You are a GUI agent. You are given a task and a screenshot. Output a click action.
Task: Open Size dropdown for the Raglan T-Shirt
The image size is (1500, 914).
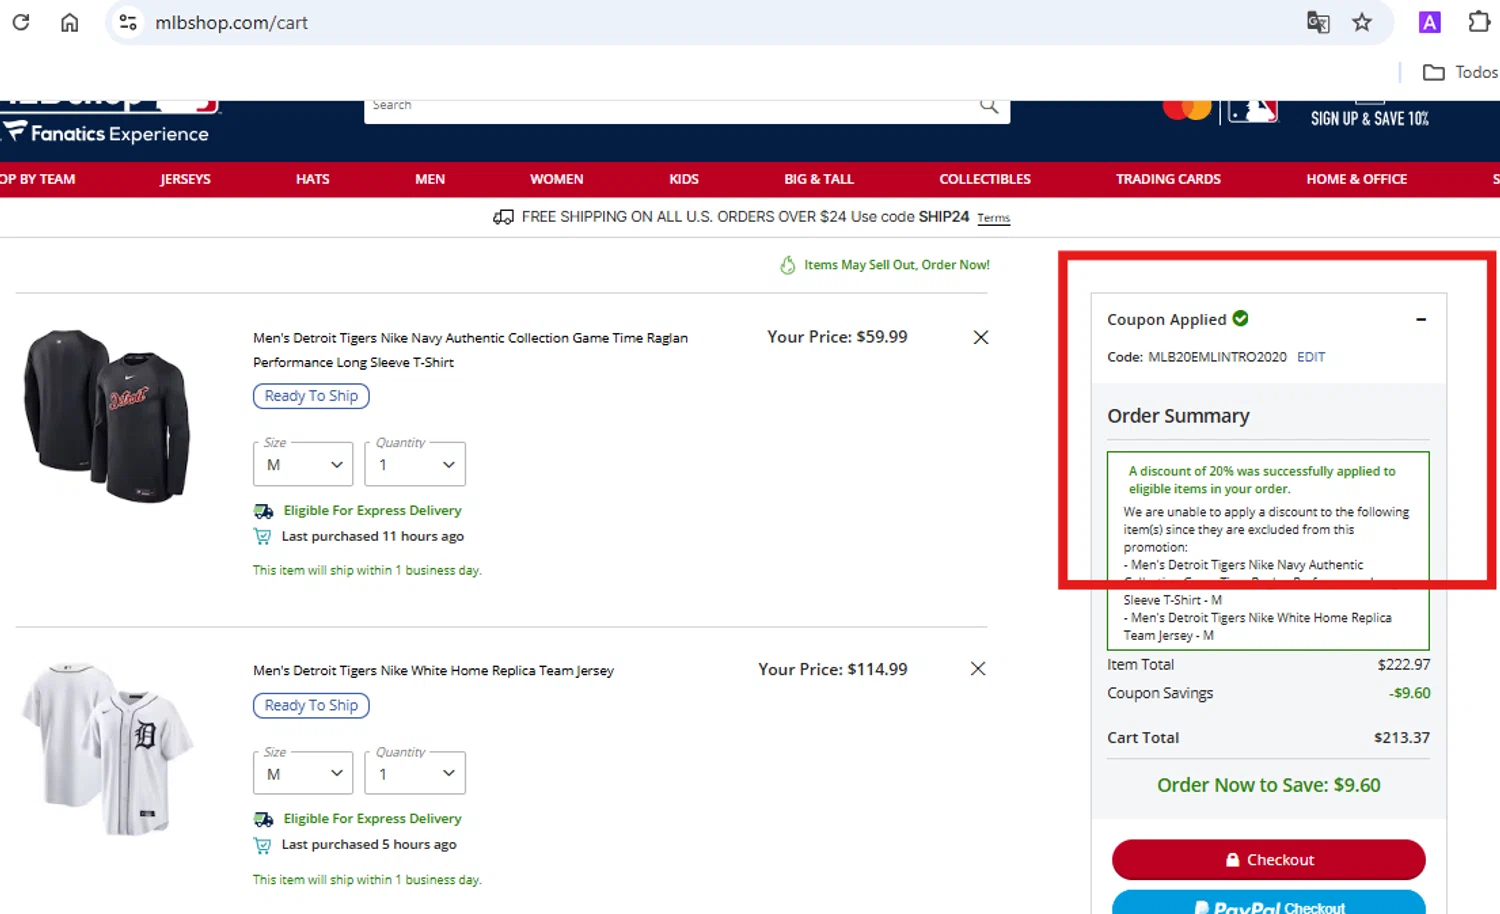(303, 465)
